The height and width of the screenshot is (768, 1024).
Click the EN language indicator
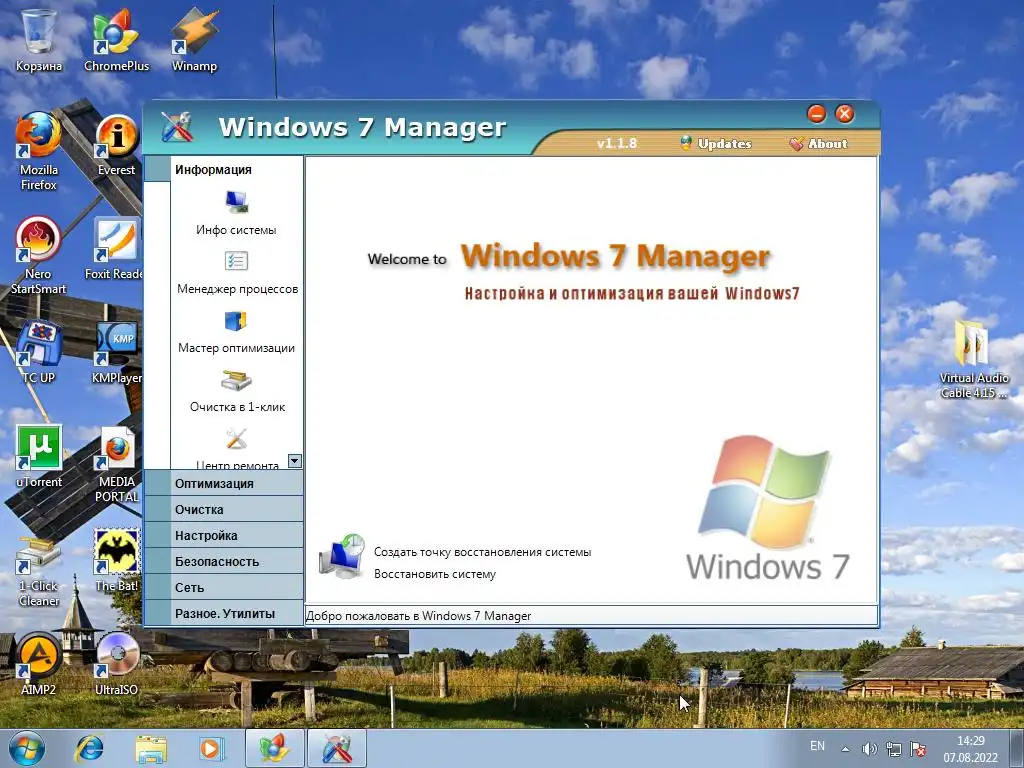click(817, 746)
